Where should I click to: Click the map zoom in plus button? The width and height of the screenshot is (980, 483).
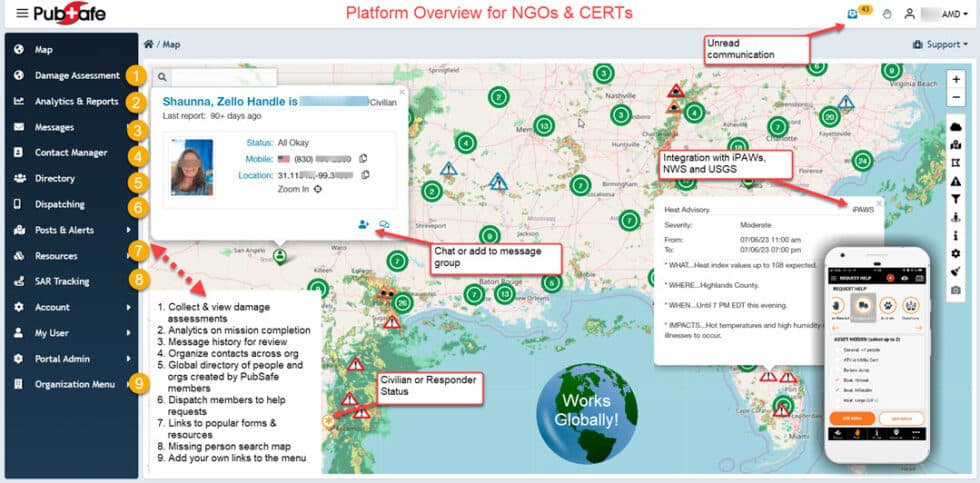click(x=956, y=79)
